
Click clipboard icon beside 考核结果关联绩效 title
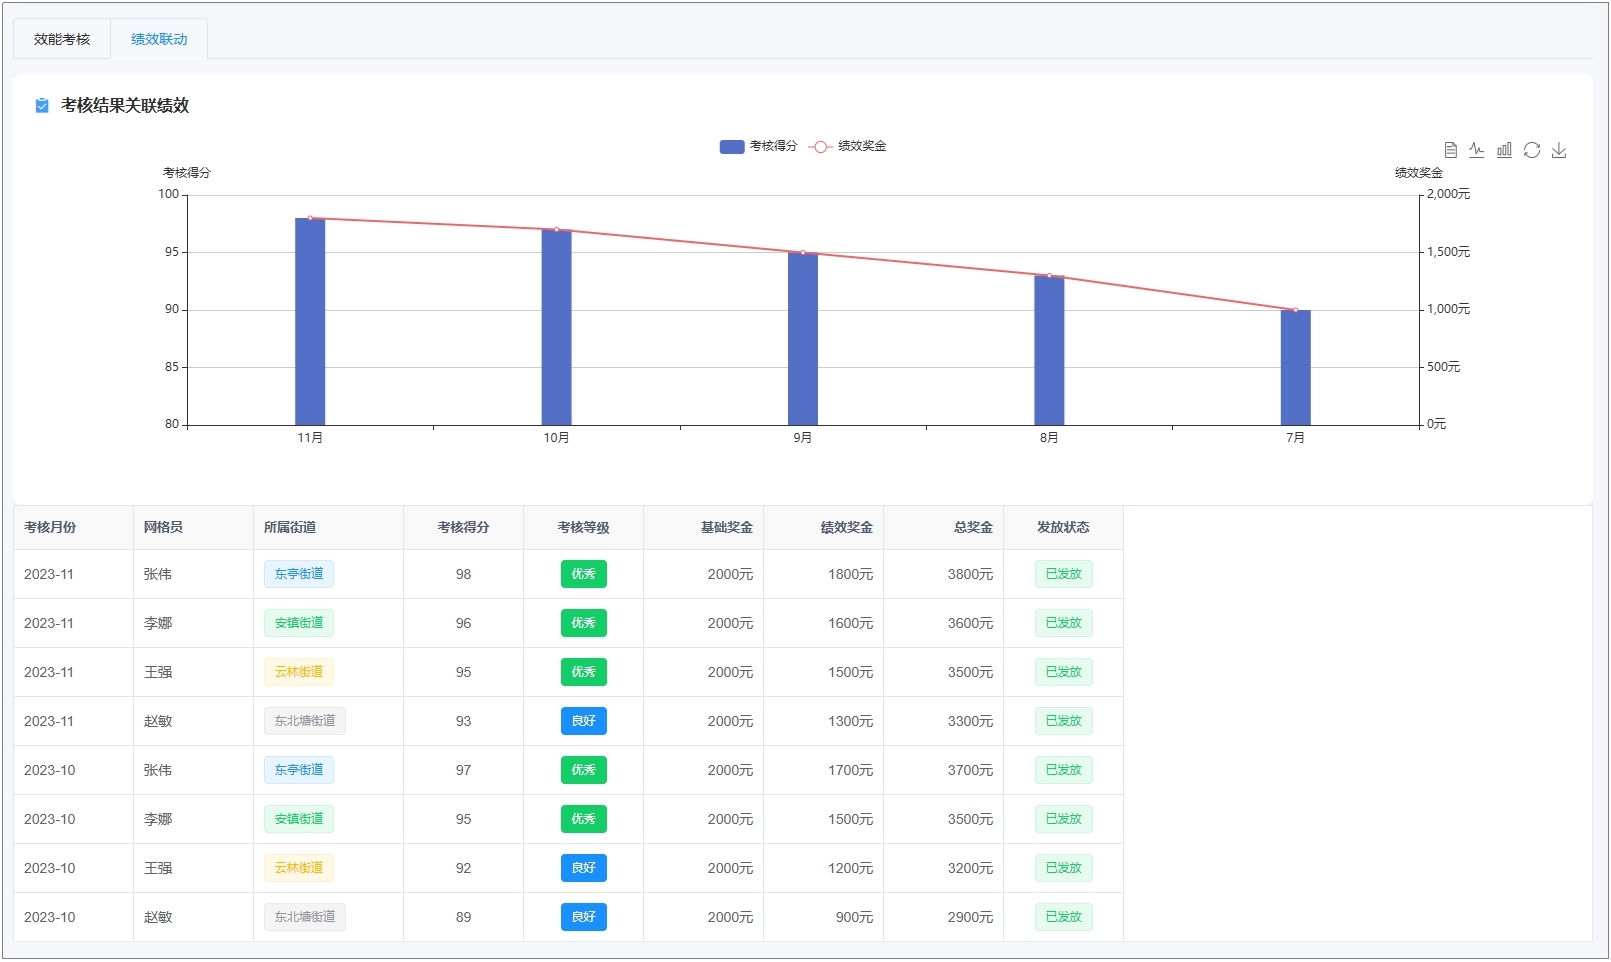click(42, 106)
